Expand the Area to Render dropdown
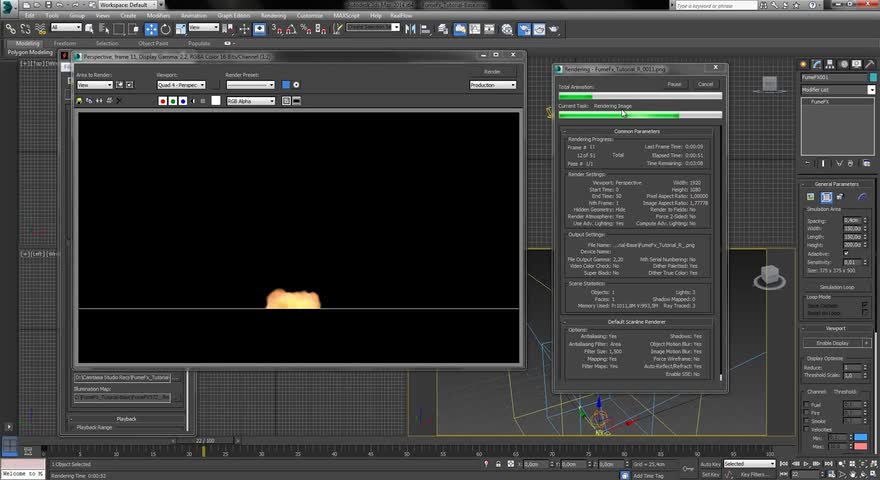Image resolution: width=880 pixels, height=480 pixels. pos(95,85)
